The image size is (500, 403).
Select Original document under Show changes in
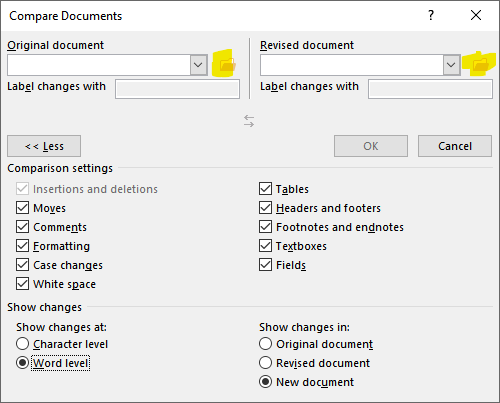click(265, 344)
